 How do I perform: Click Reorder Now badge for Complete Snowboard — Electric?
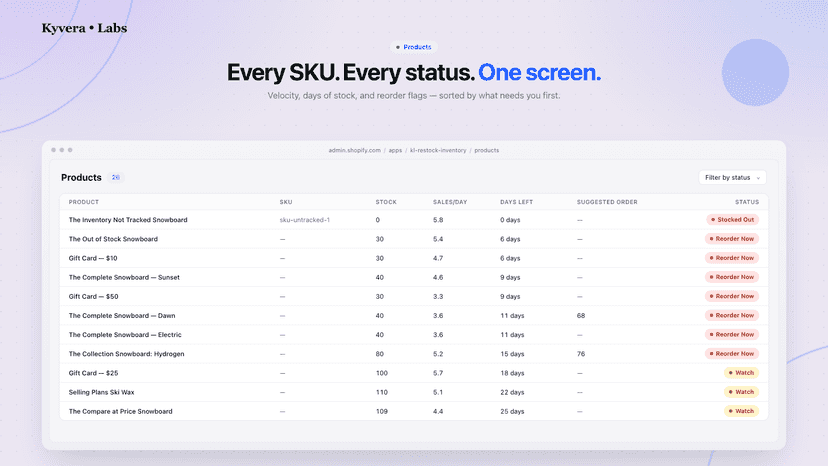(x=732, y=334)
